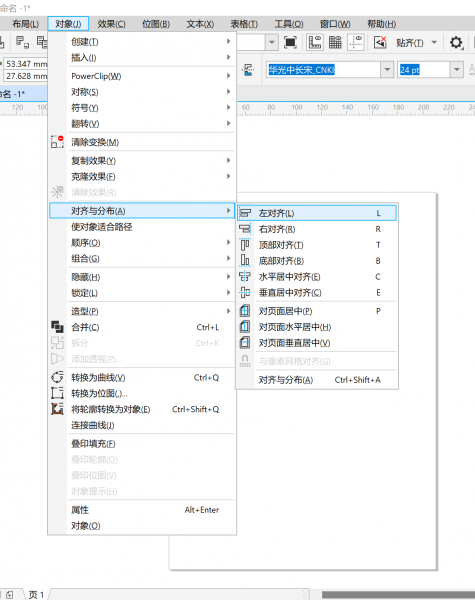This screenshot has height=600, width=475.
Task: Choose 连接曲线(J) join curves
Action: coord(142,425)
